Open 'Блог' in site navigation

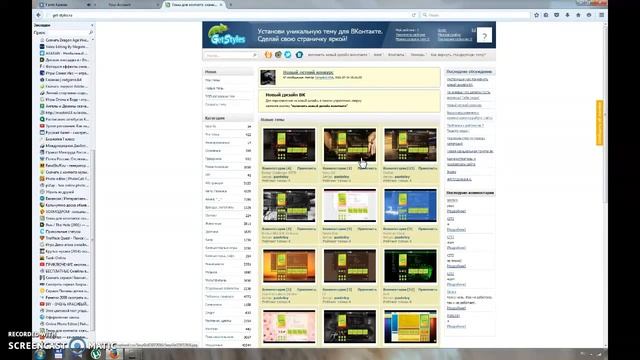point(378,55)
